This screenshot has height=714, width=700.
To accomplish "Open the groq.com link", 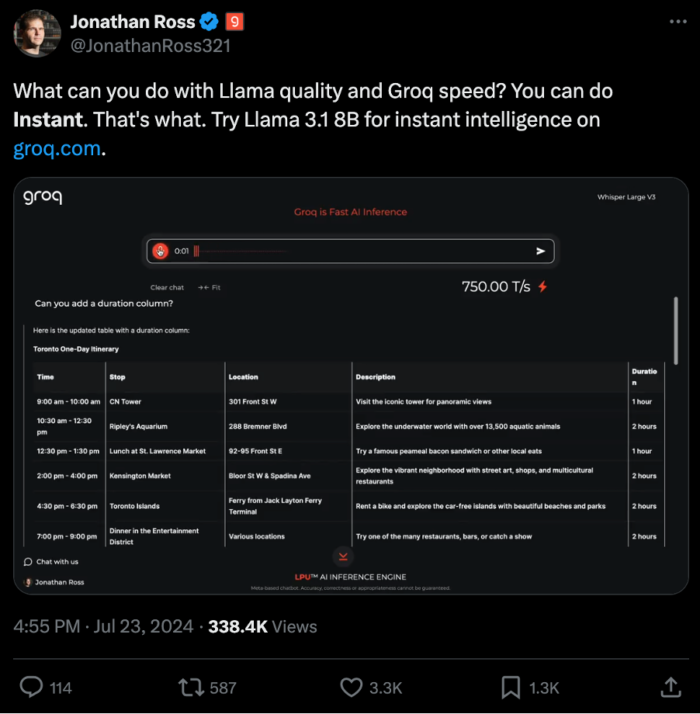I will pos(57,149).
